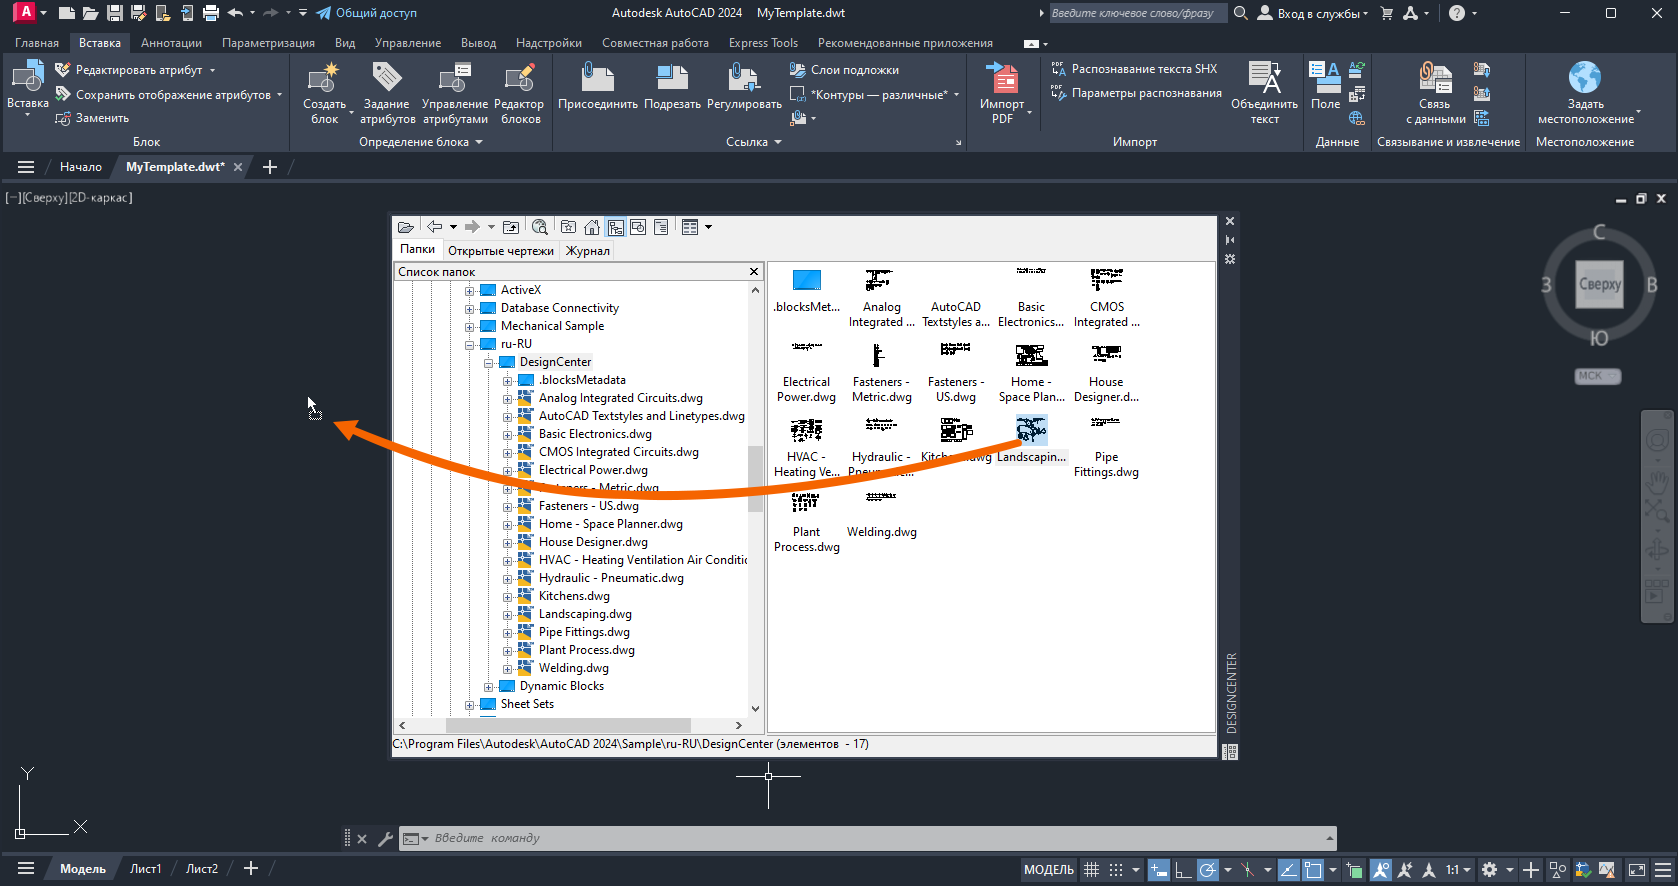Click the Create Block (Создать блок) icon
1678x886 pixels.
click(x=324, y=78)
